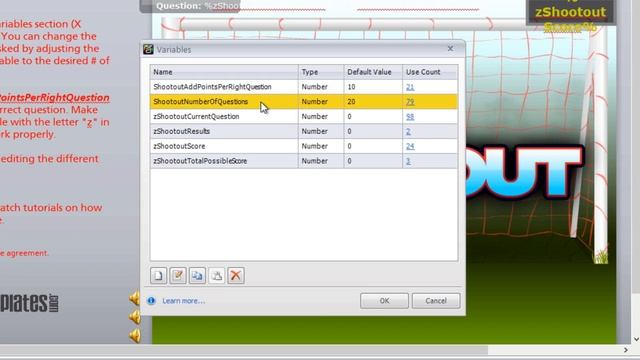Open use count 24 for zShootoutScore
640x360 pixels.
coord(410,146)
